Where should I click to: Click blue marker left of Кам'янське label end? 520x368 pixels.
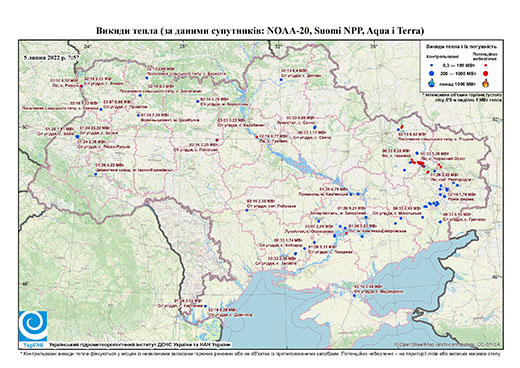[351, 193]
